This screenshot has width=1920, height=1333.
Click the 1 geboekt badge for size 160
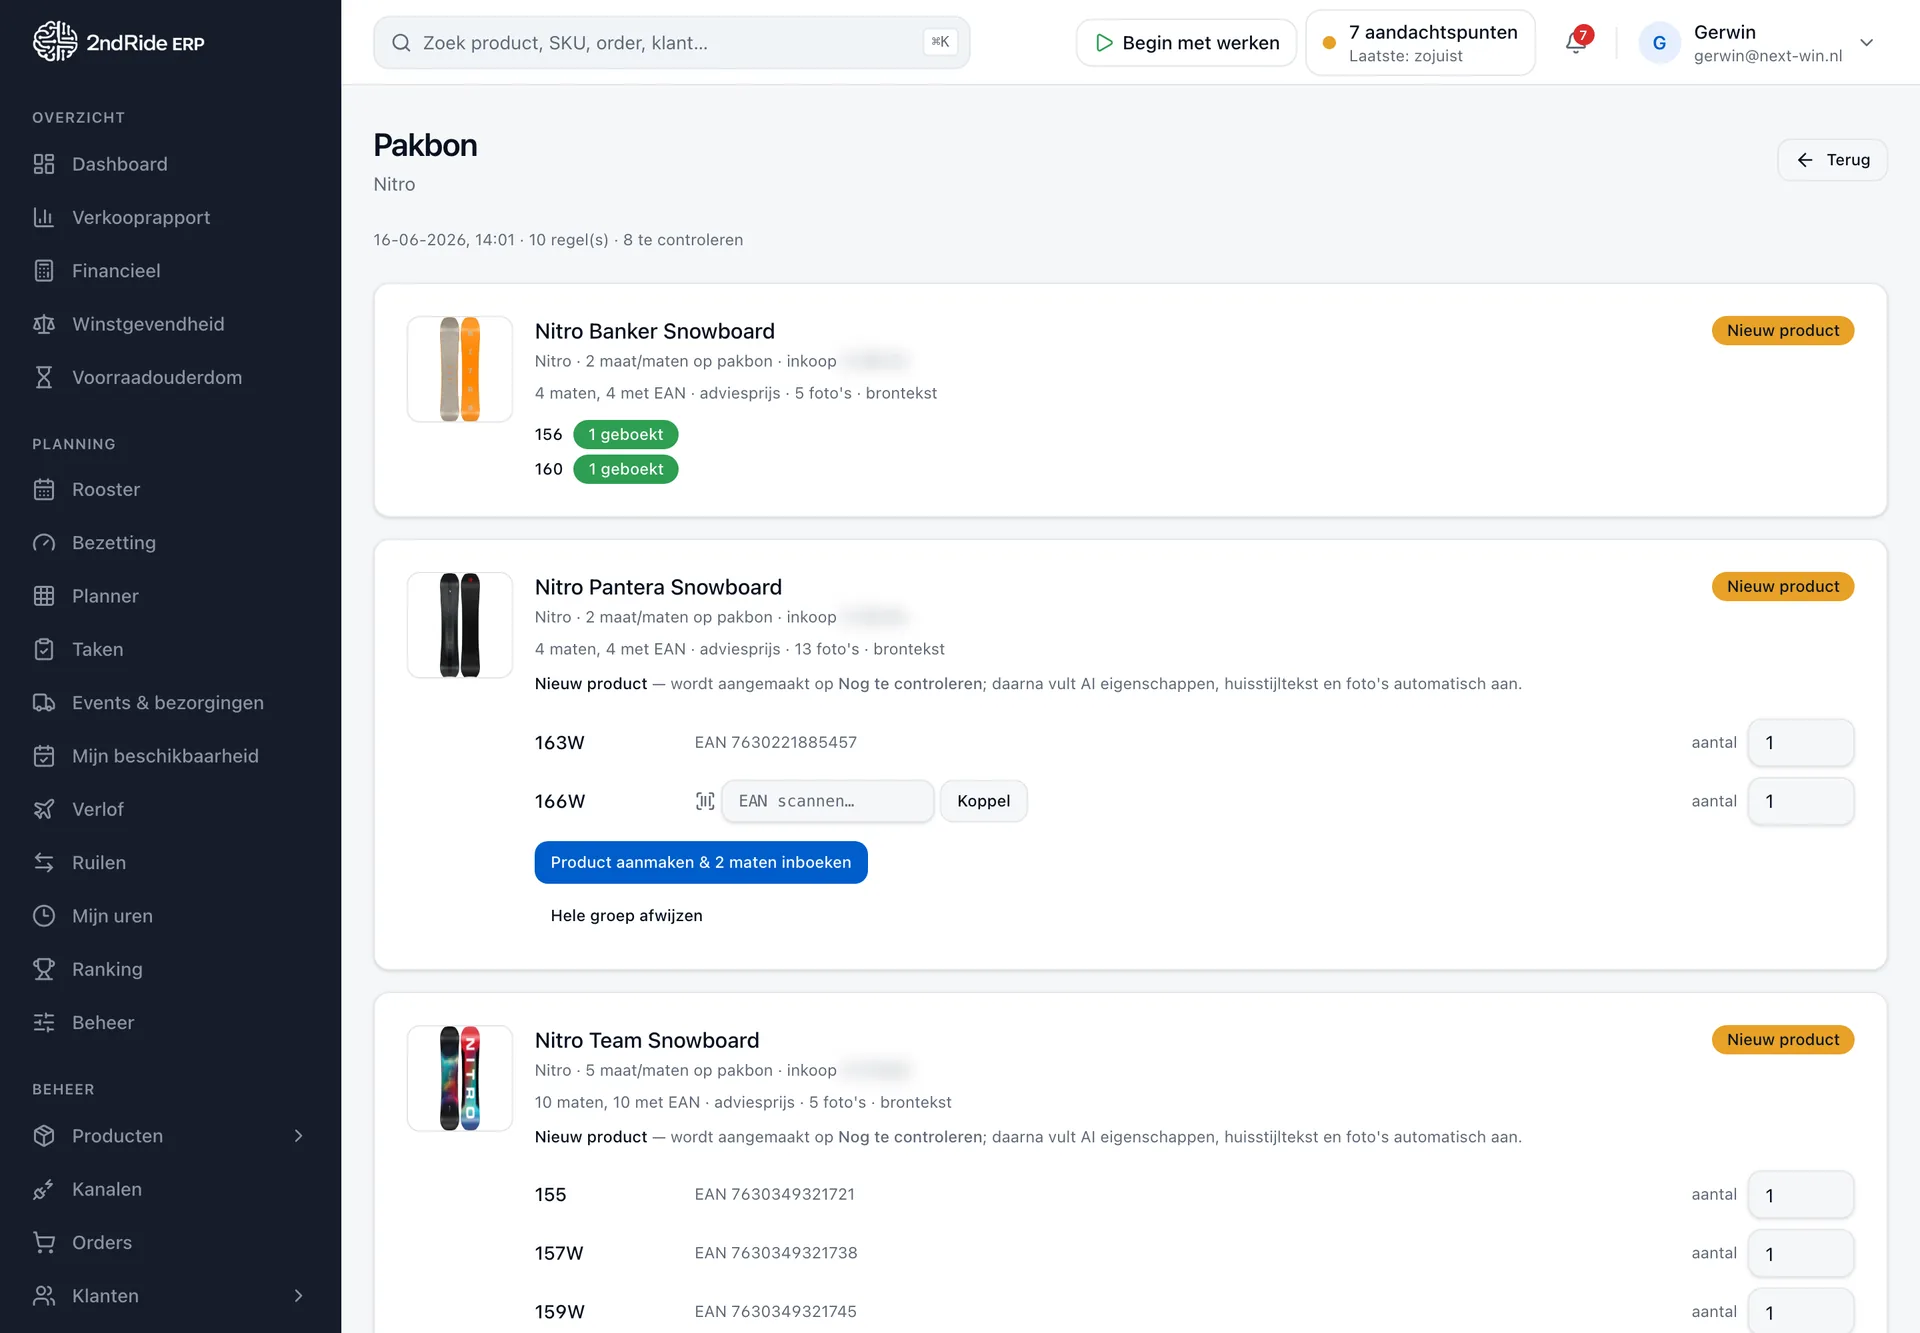pos(626,469)
